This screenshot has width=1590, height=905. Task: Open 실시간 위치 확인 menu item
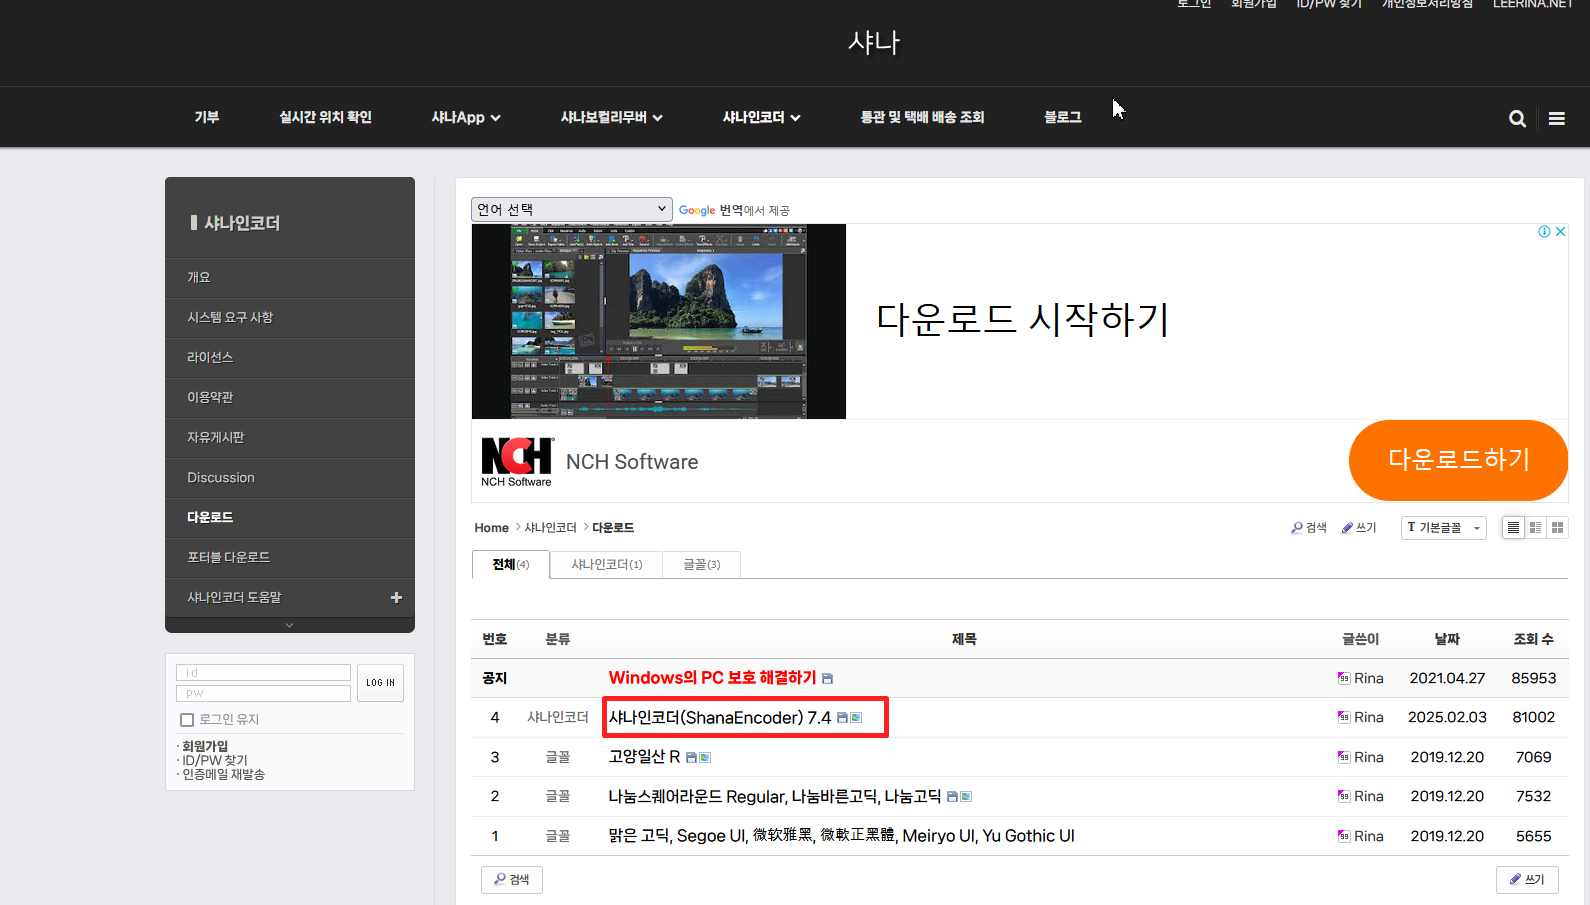click(x=325, y=117)
